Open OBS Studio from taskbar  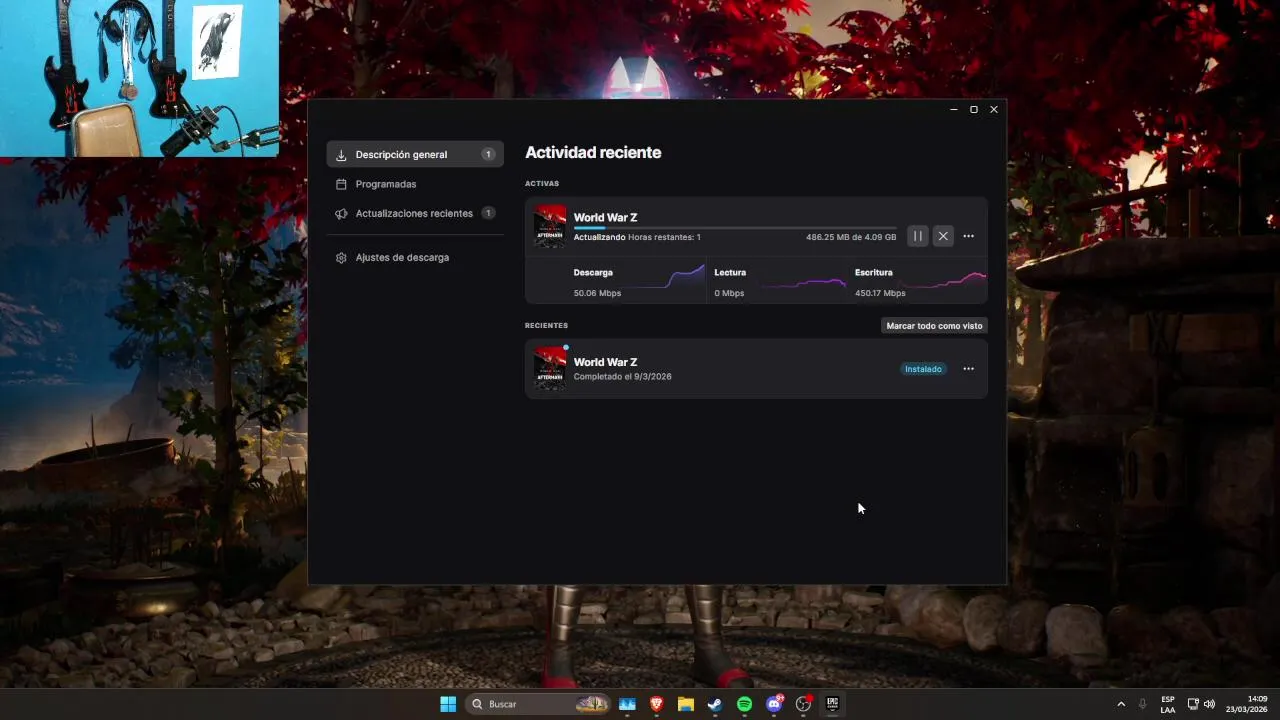(803, 704)
